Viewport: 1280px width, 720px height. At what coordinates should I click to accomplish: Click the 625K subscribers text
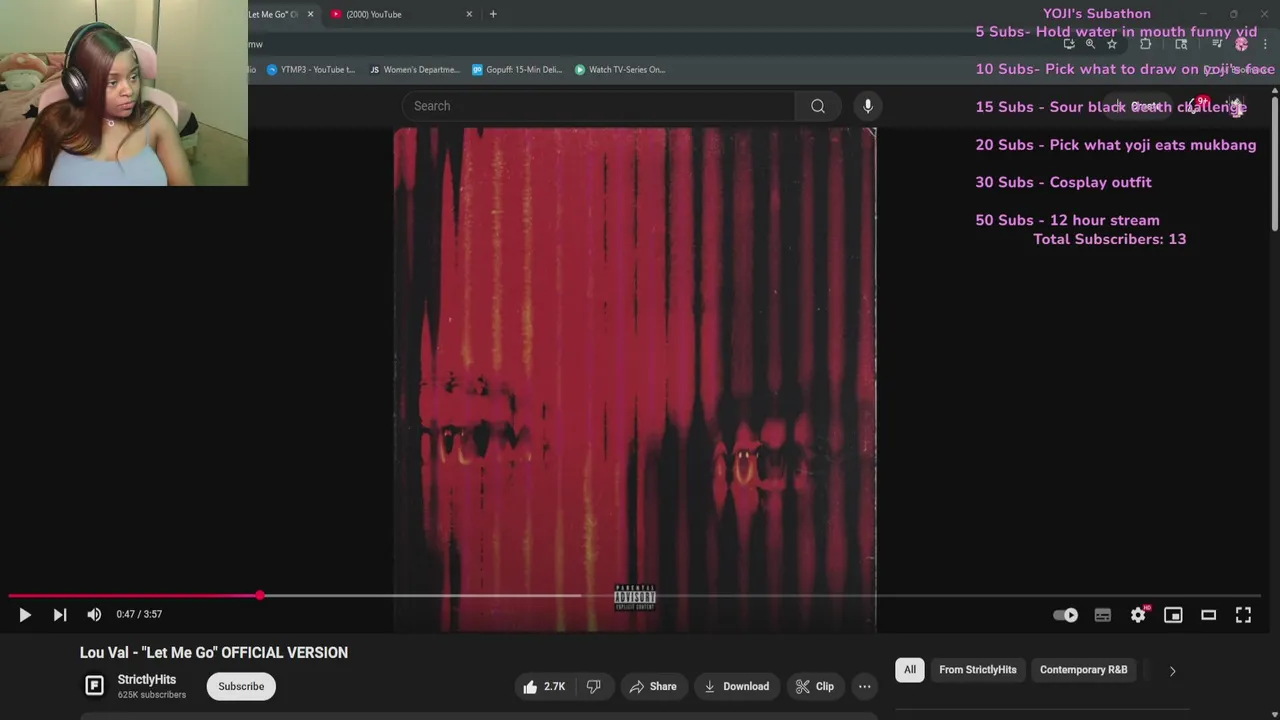[x=152, y=695]
